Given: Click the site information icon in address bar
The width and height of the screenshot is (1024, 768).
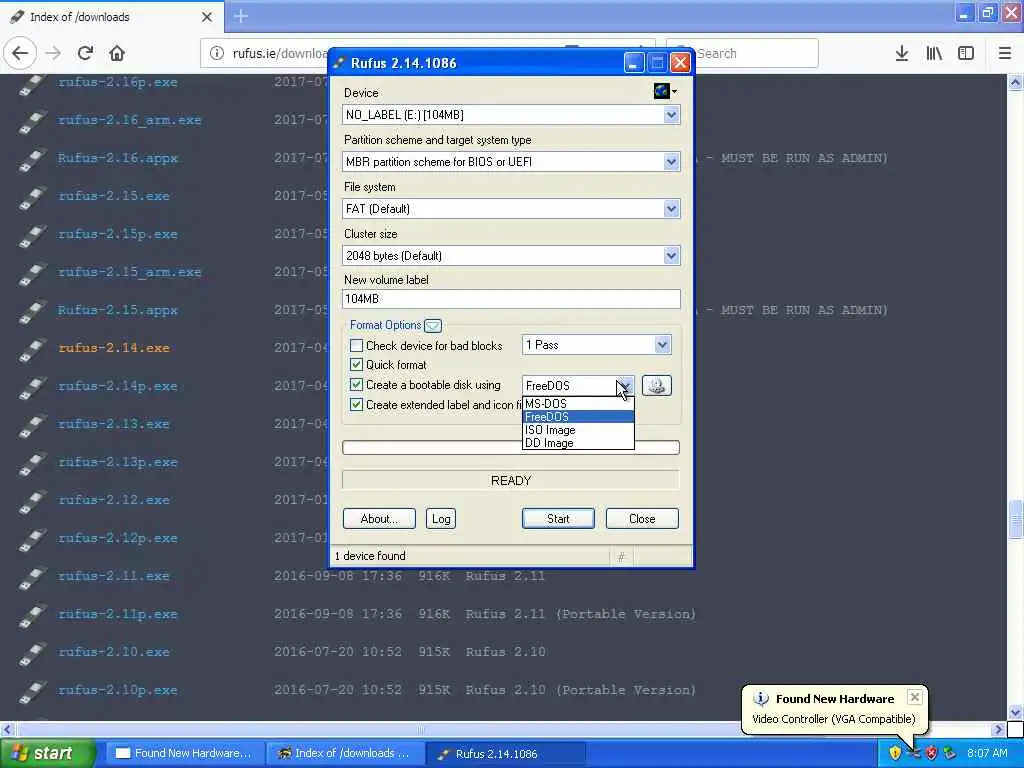Looking at the screenshot, I should (x=217, y=54).
